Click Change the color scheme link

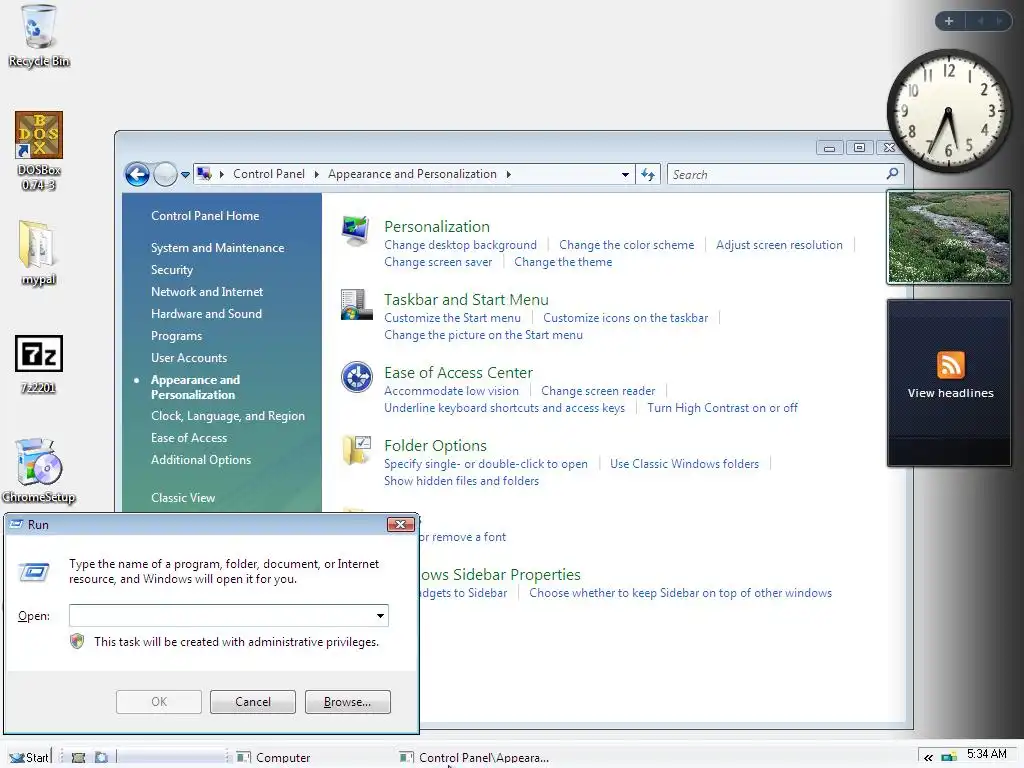pyautogui.click(x=626, y=245)
